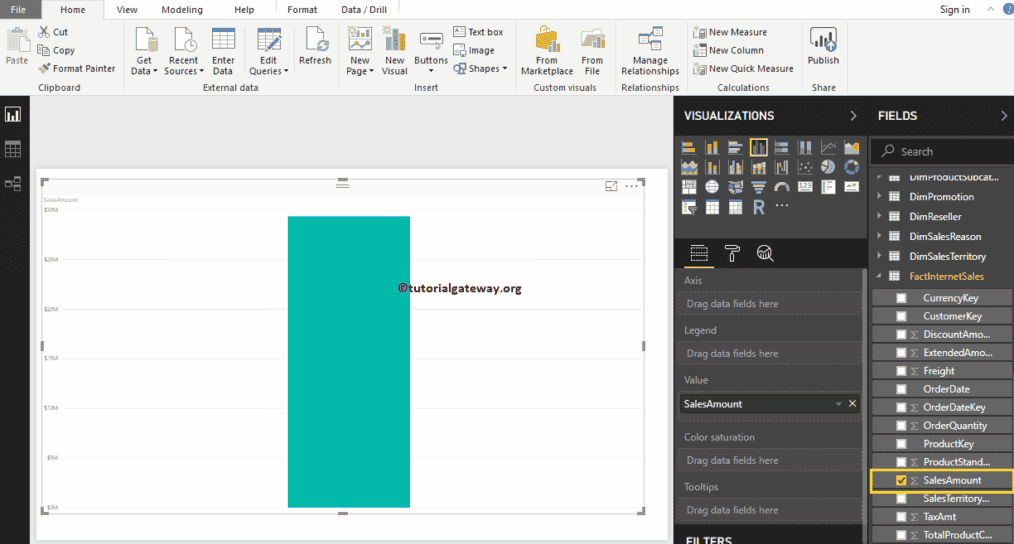
Task: Select the pie chart visualization
Action: point(828,167)
